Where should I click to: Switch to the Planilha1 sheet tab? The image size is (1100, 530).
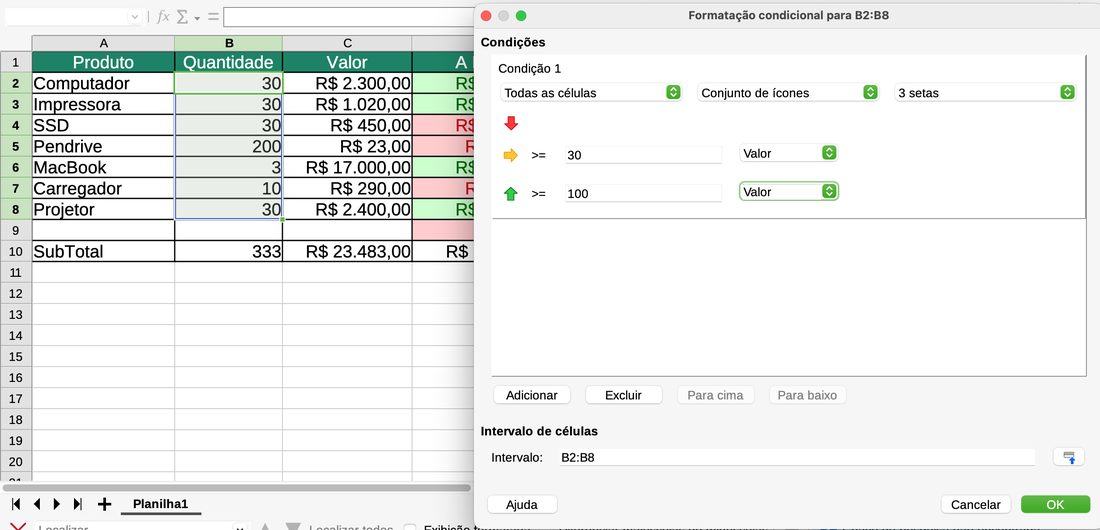pyautogui.click(x=161, y=504)
